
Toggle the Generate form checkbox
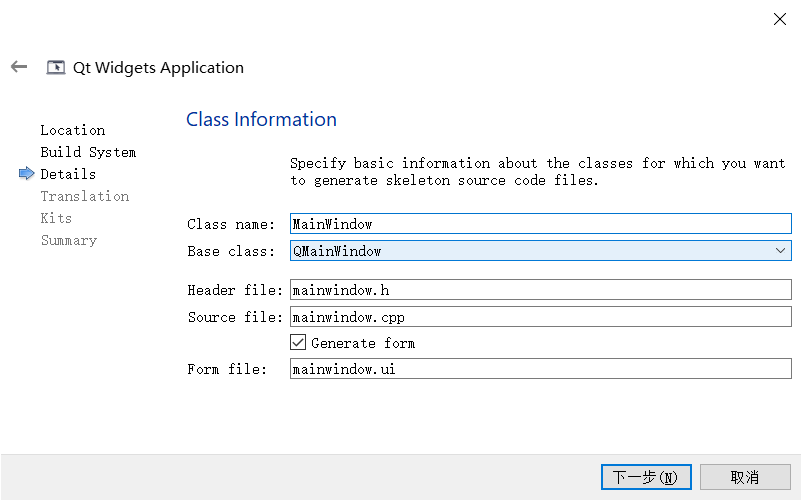(x=298, y=343)
